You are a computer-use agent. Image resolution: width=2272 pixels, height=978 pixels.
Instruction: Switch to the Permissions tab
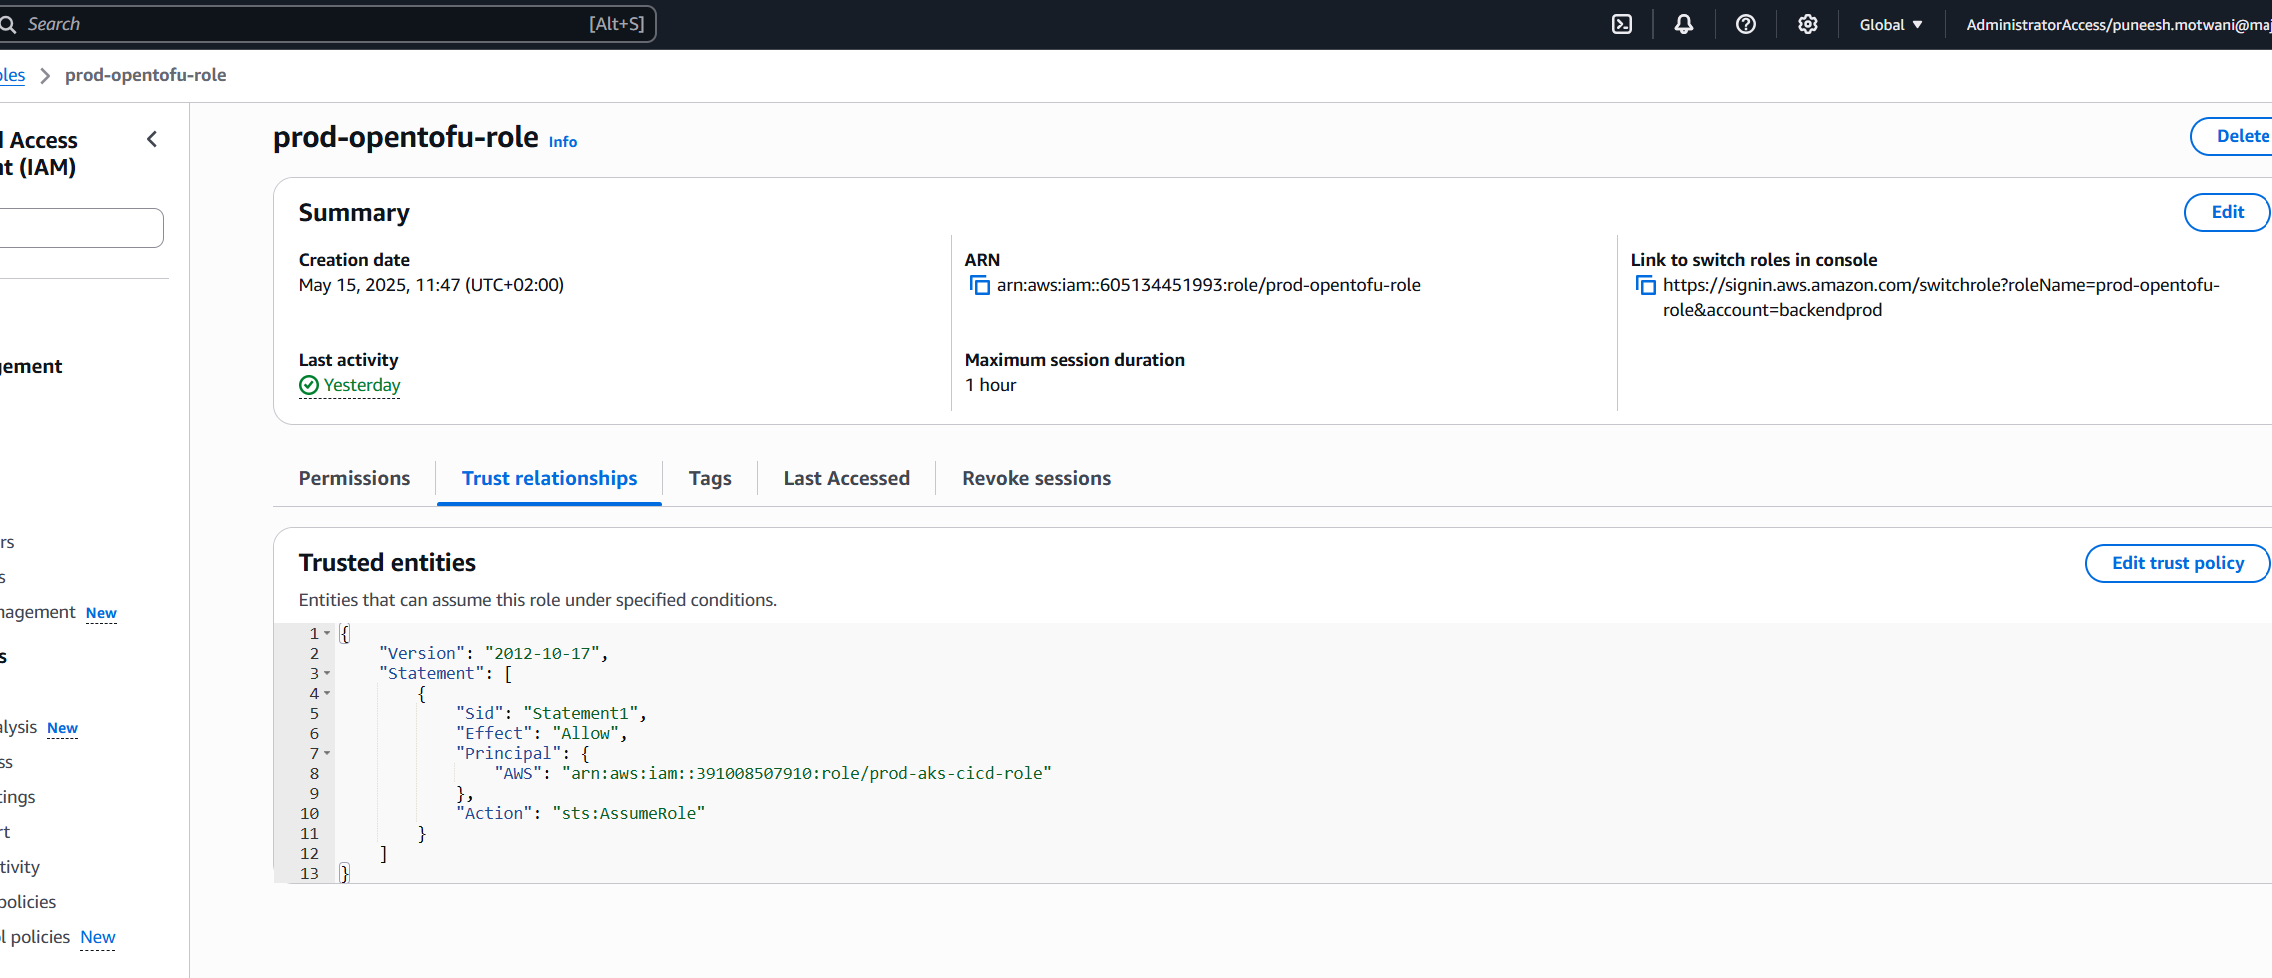[x=354, y=479]
